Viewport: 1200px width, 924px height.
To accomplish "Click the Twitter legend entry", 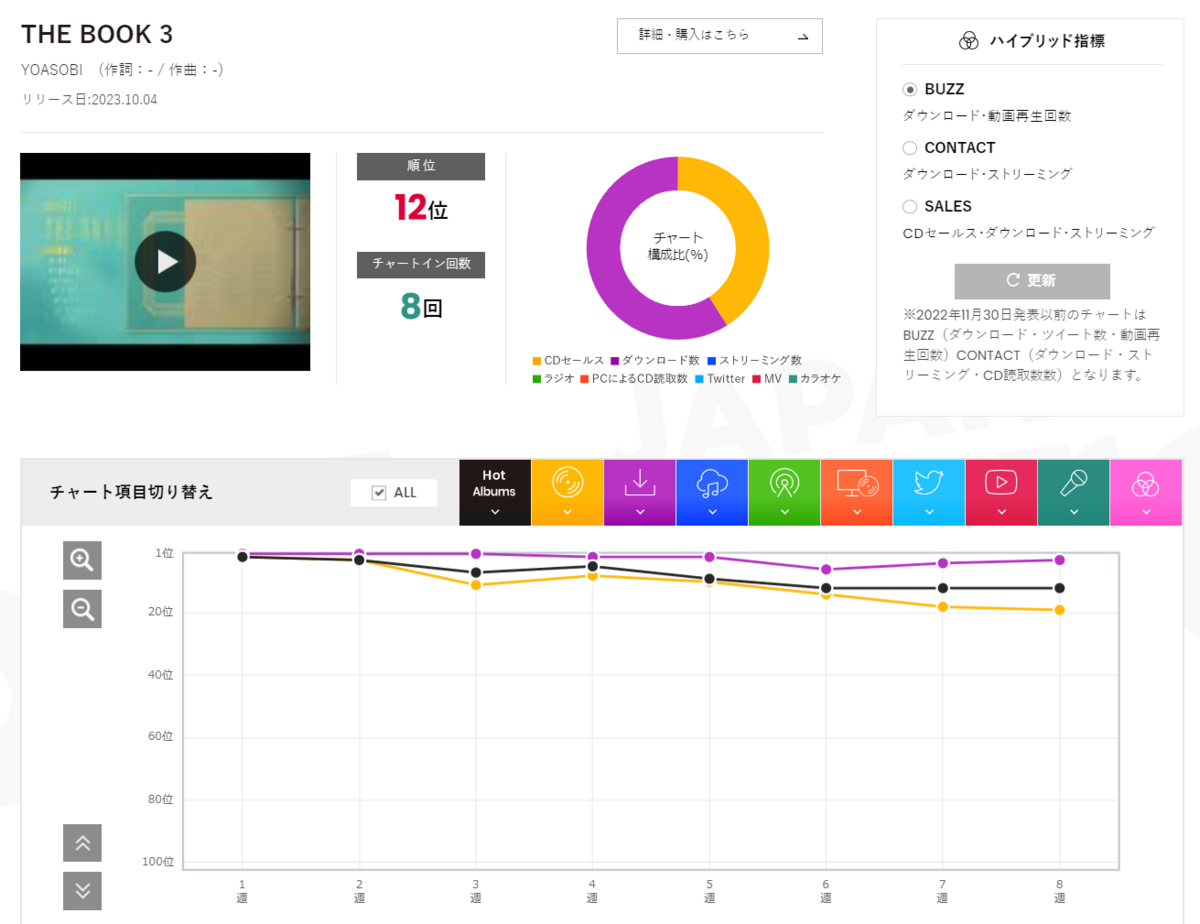I will point(720,379).
